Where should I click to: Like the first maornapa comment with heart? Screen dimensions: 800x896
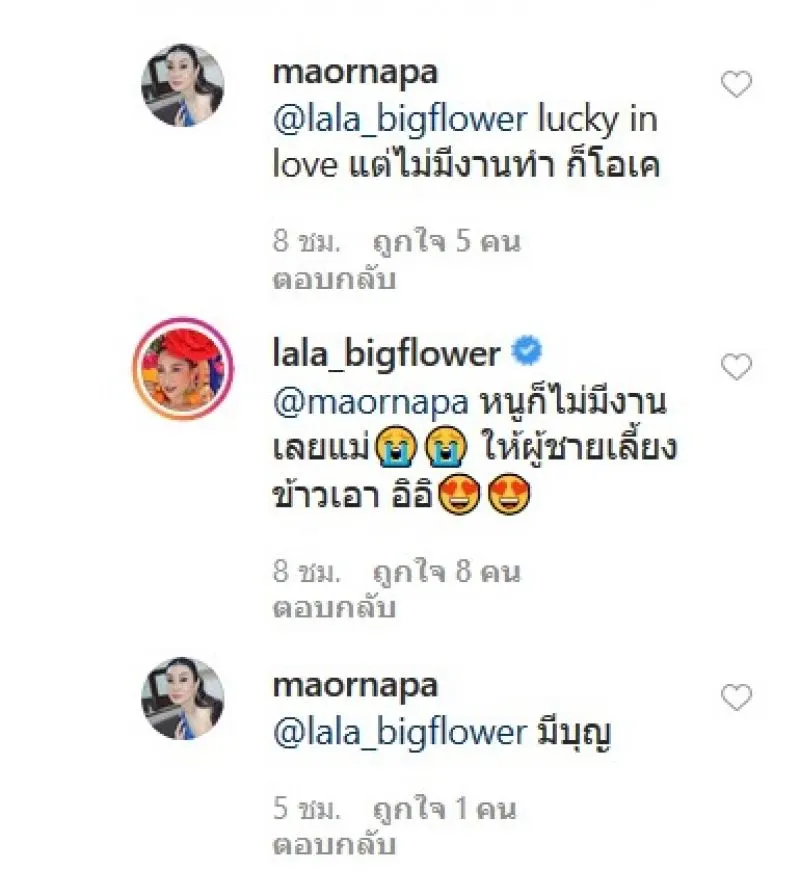click(x=736, y=84)
